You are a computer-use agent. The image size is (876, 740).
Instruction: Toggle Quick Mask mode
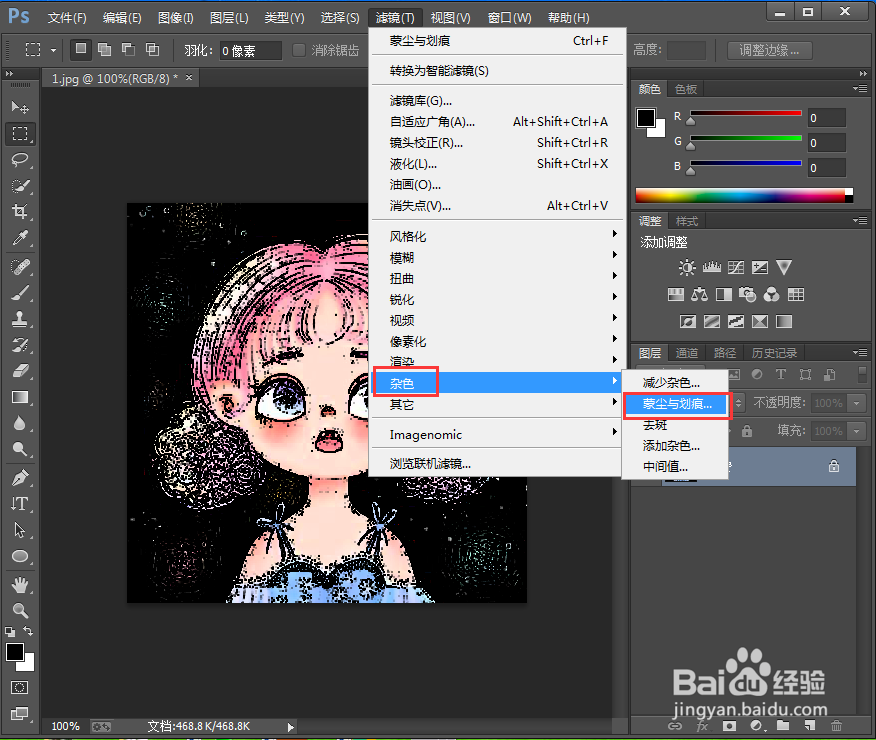(20, 687)
